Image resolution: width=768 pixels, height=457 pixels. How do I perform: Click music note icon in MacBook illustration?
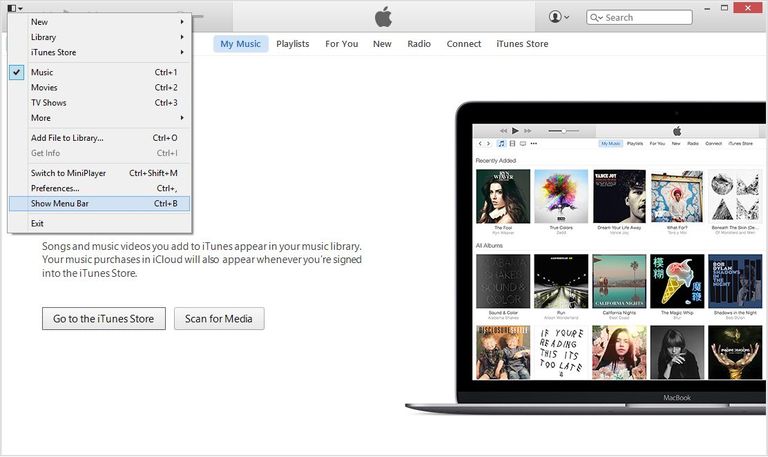coord(501,144)
